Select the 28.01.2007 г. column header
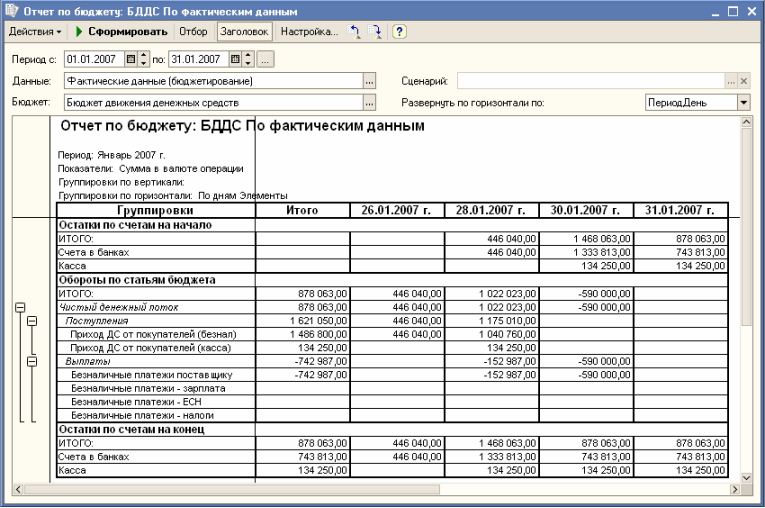 (491, 210)
